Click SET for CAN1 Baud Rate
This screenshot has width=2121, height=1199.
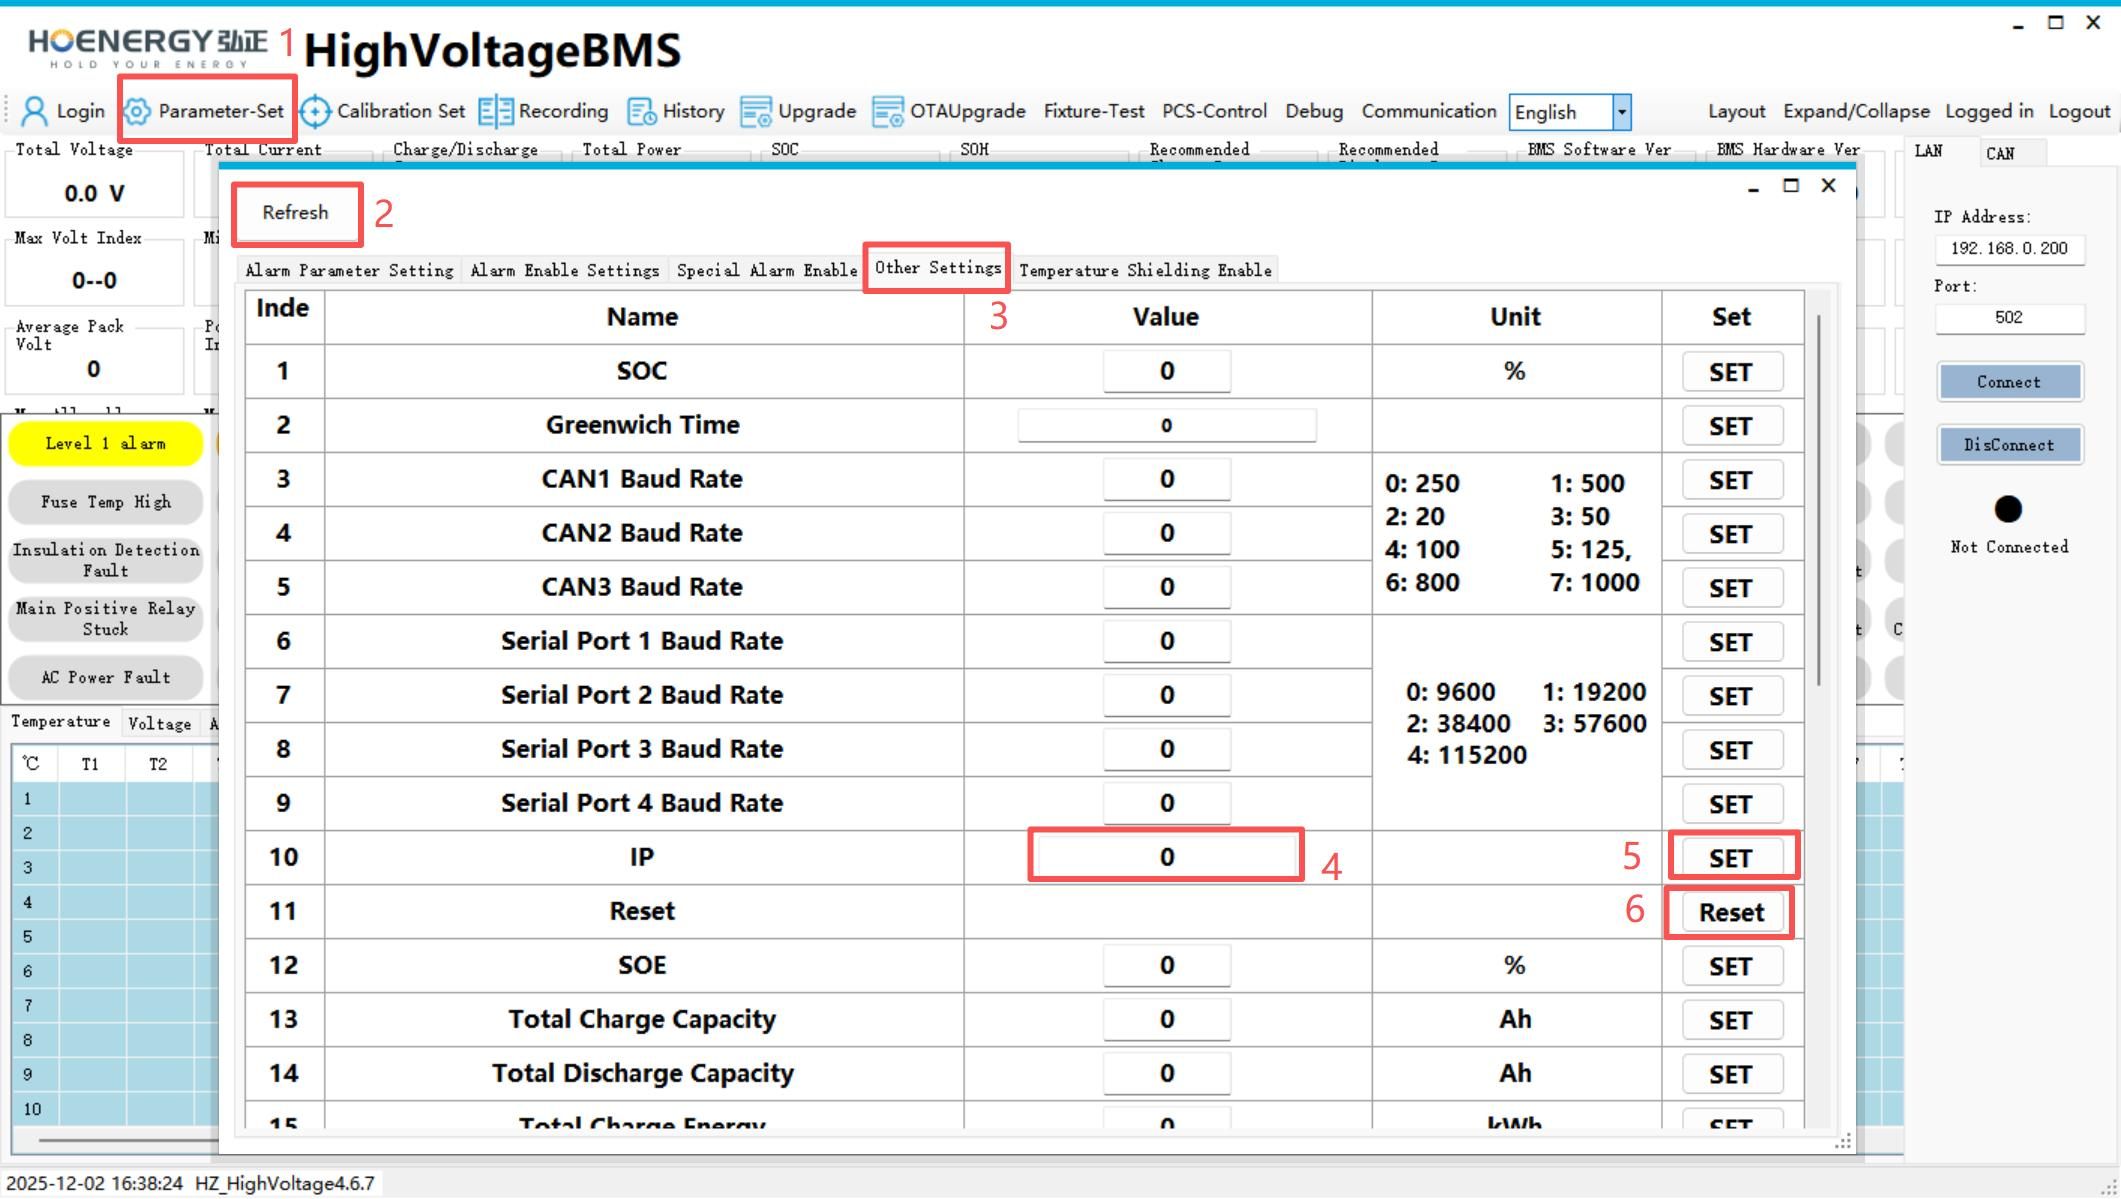(1731, 480)
